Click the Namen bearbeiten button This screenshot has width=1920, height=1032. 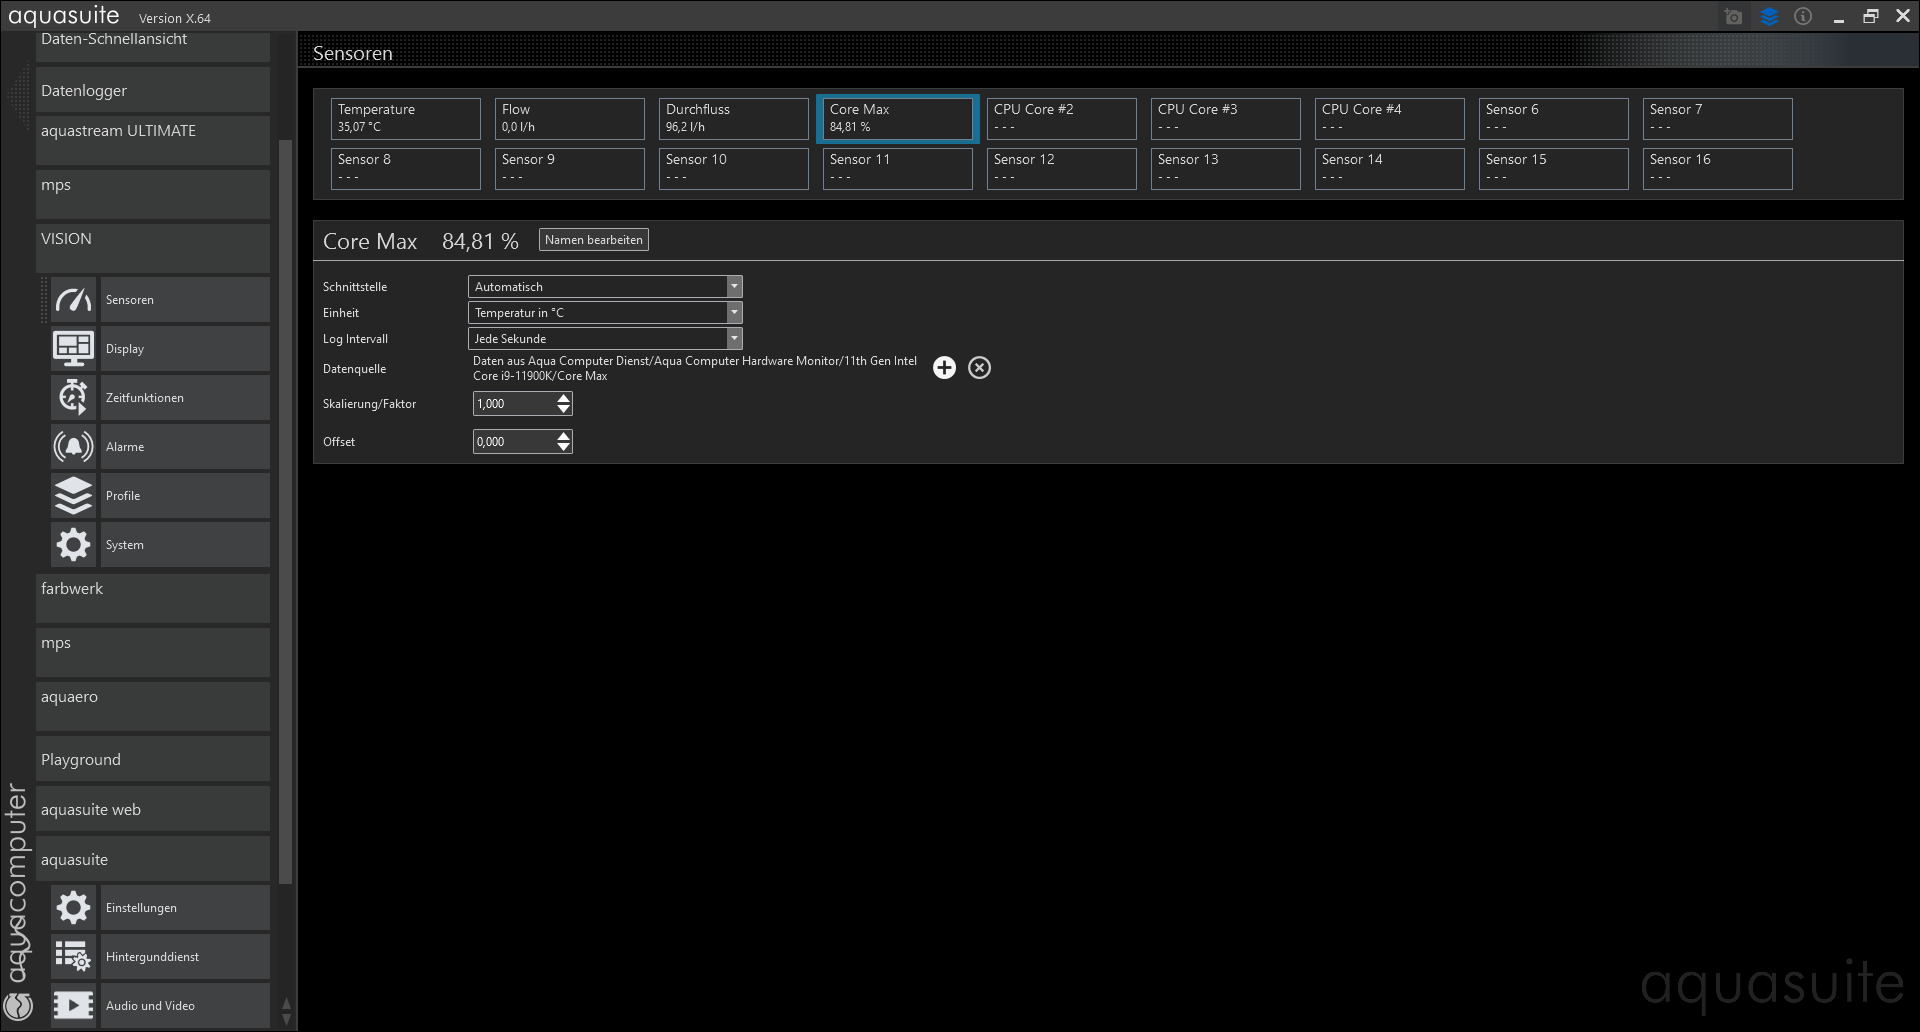pyautogui.click(x=593, y=240)
